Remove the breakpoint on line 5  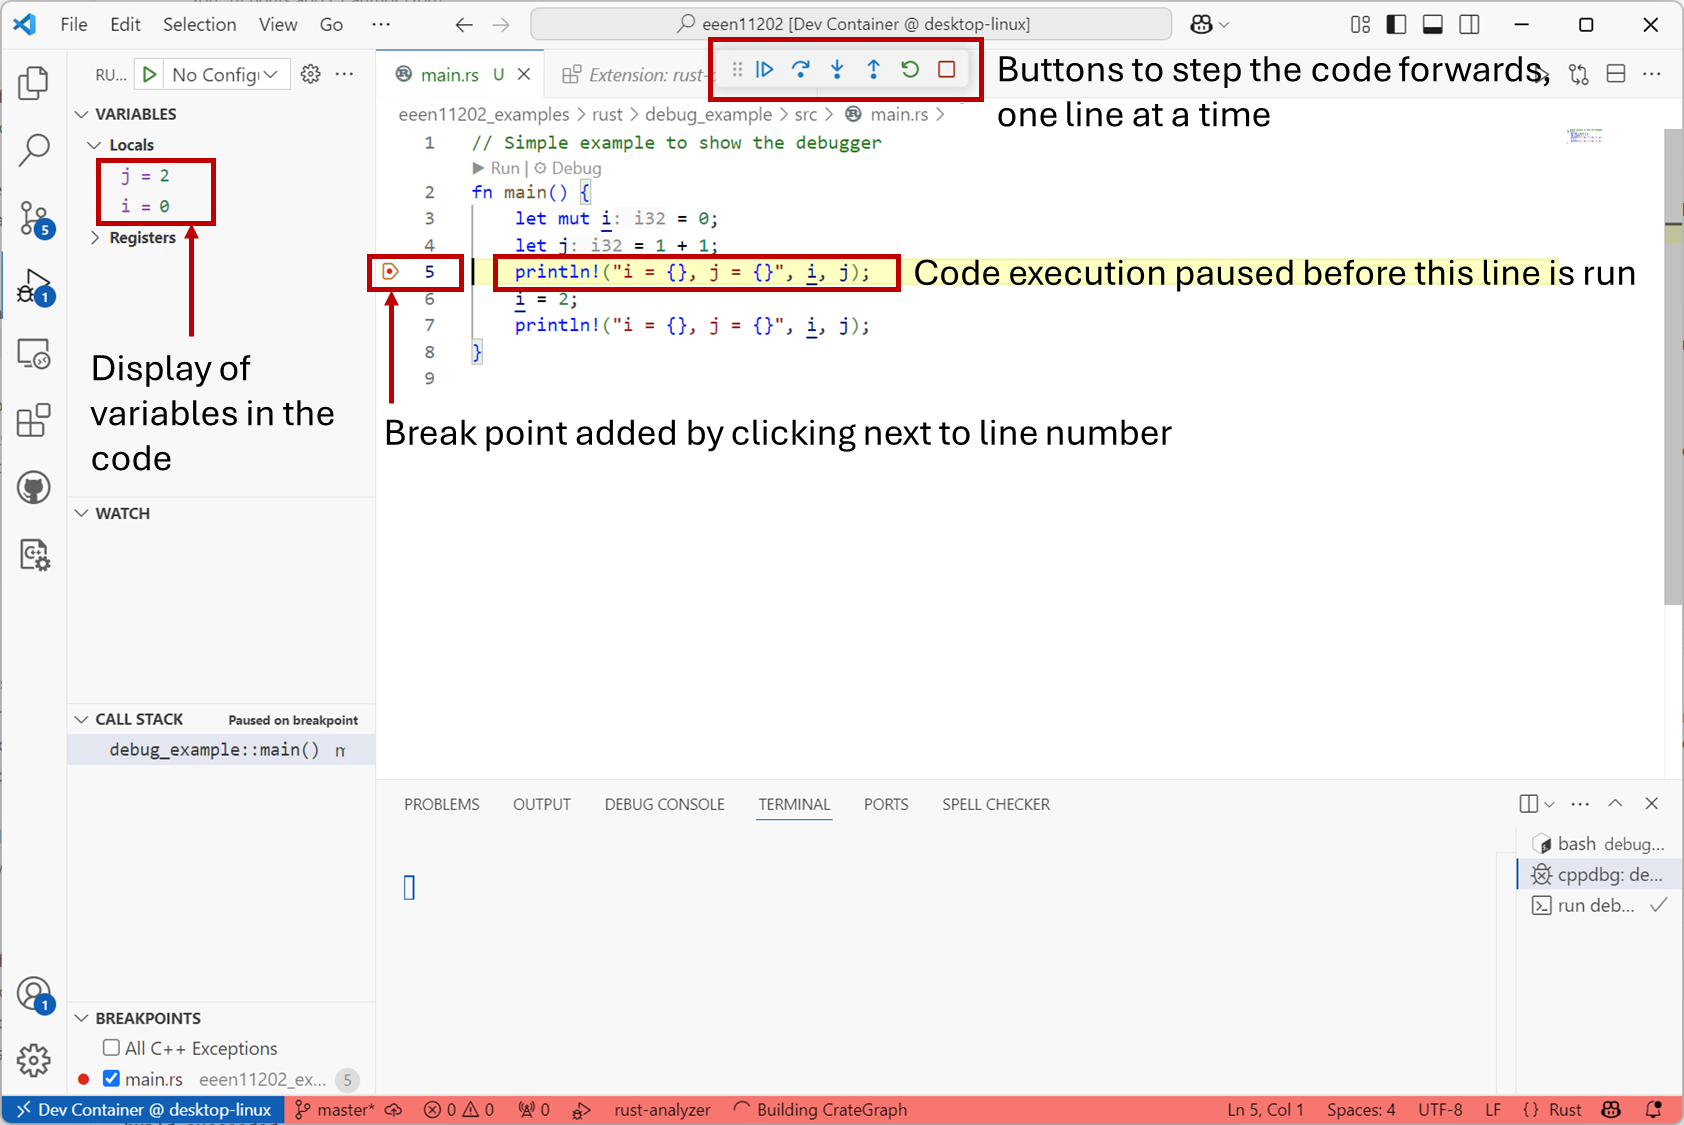391,272
